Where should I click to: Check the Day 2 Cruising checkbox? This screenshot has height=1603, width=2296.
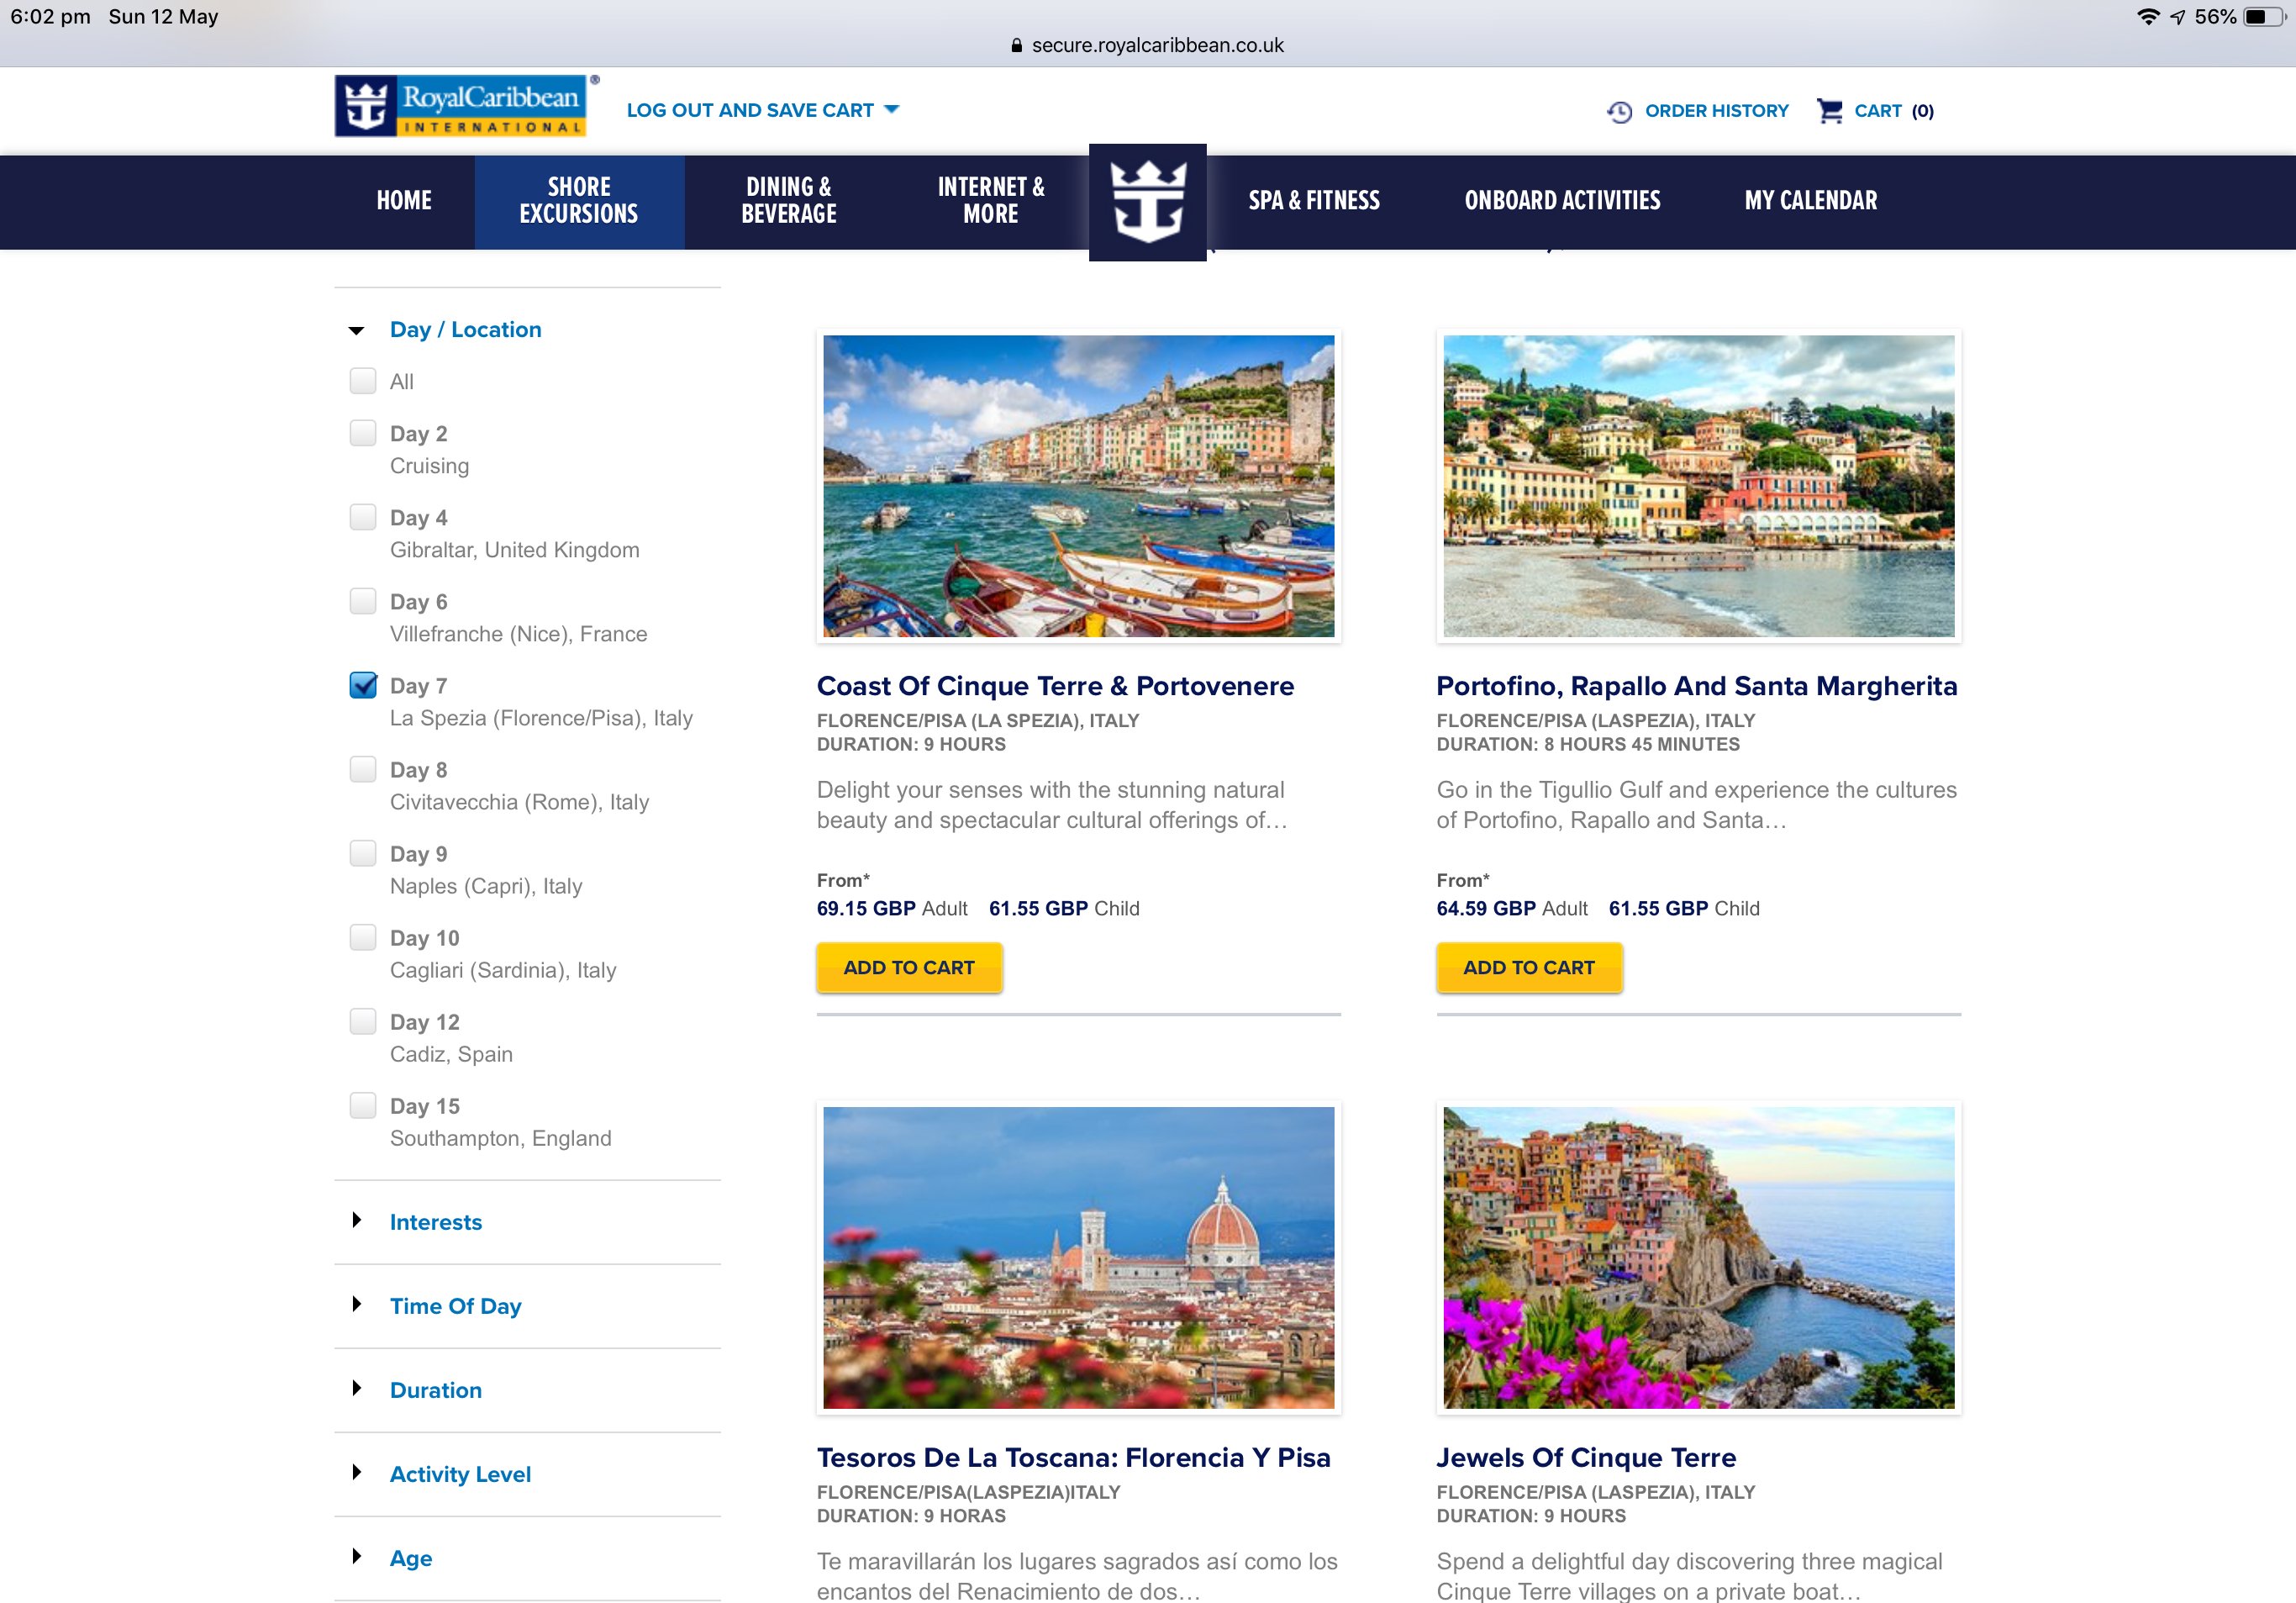363,433
